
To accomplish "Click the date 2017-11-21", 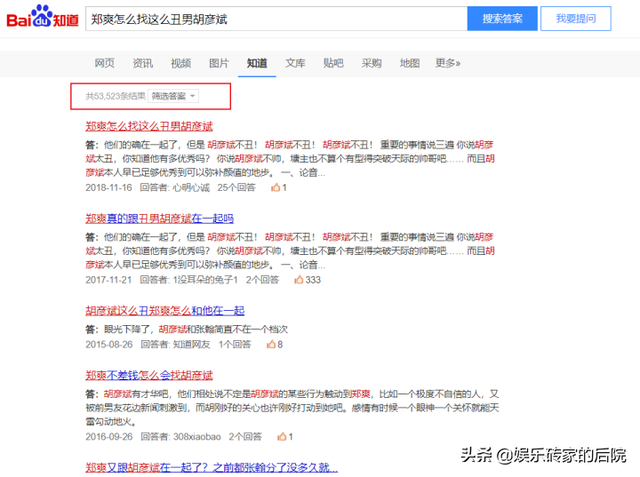I will pos(109,280).
